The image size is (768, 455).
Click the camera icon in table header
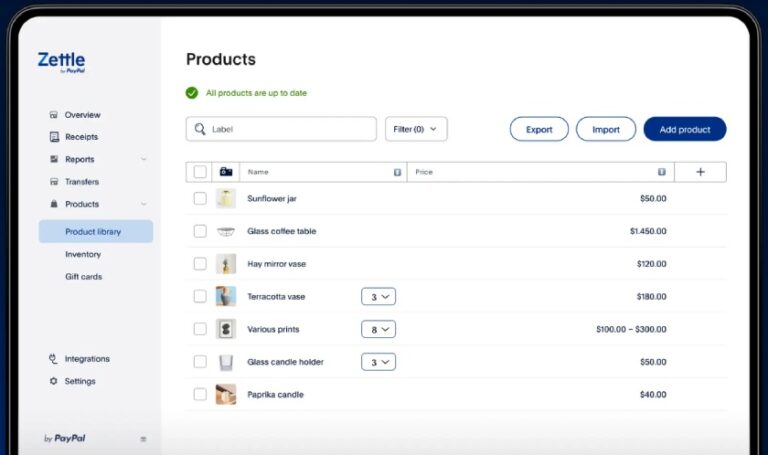pyautogui.click(x=226, y=172)
